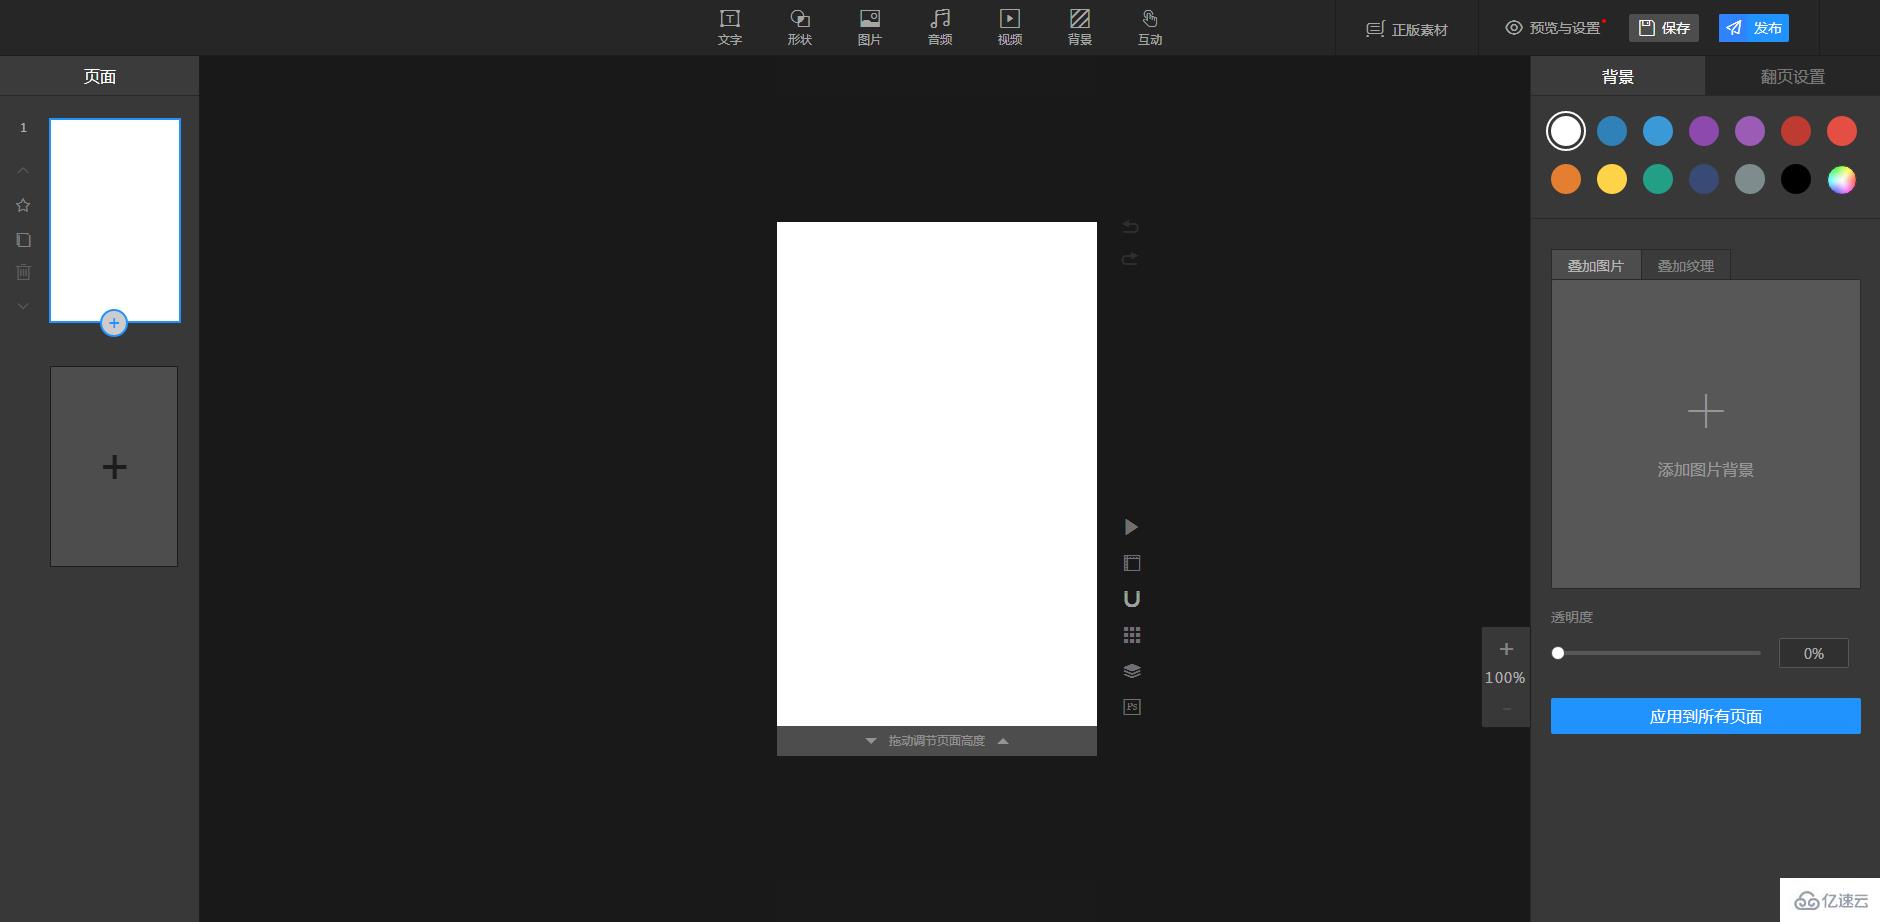This screenshot has width=1880, height=922.
Task: Choose the yellow background swatch
Action: pos(1612,179)
